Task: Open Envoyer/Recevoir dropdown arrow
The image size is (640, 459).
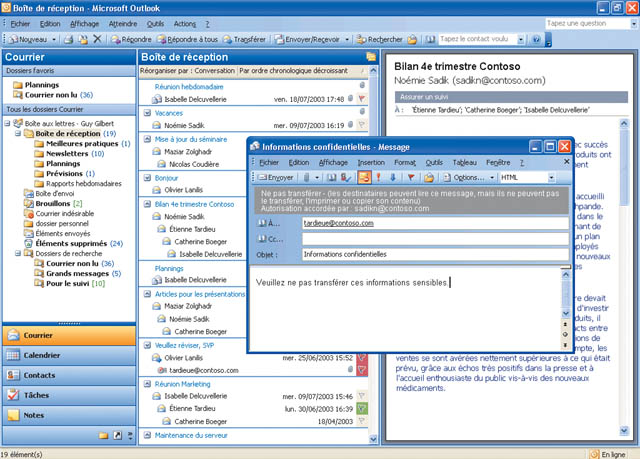Action: point(347,40)
